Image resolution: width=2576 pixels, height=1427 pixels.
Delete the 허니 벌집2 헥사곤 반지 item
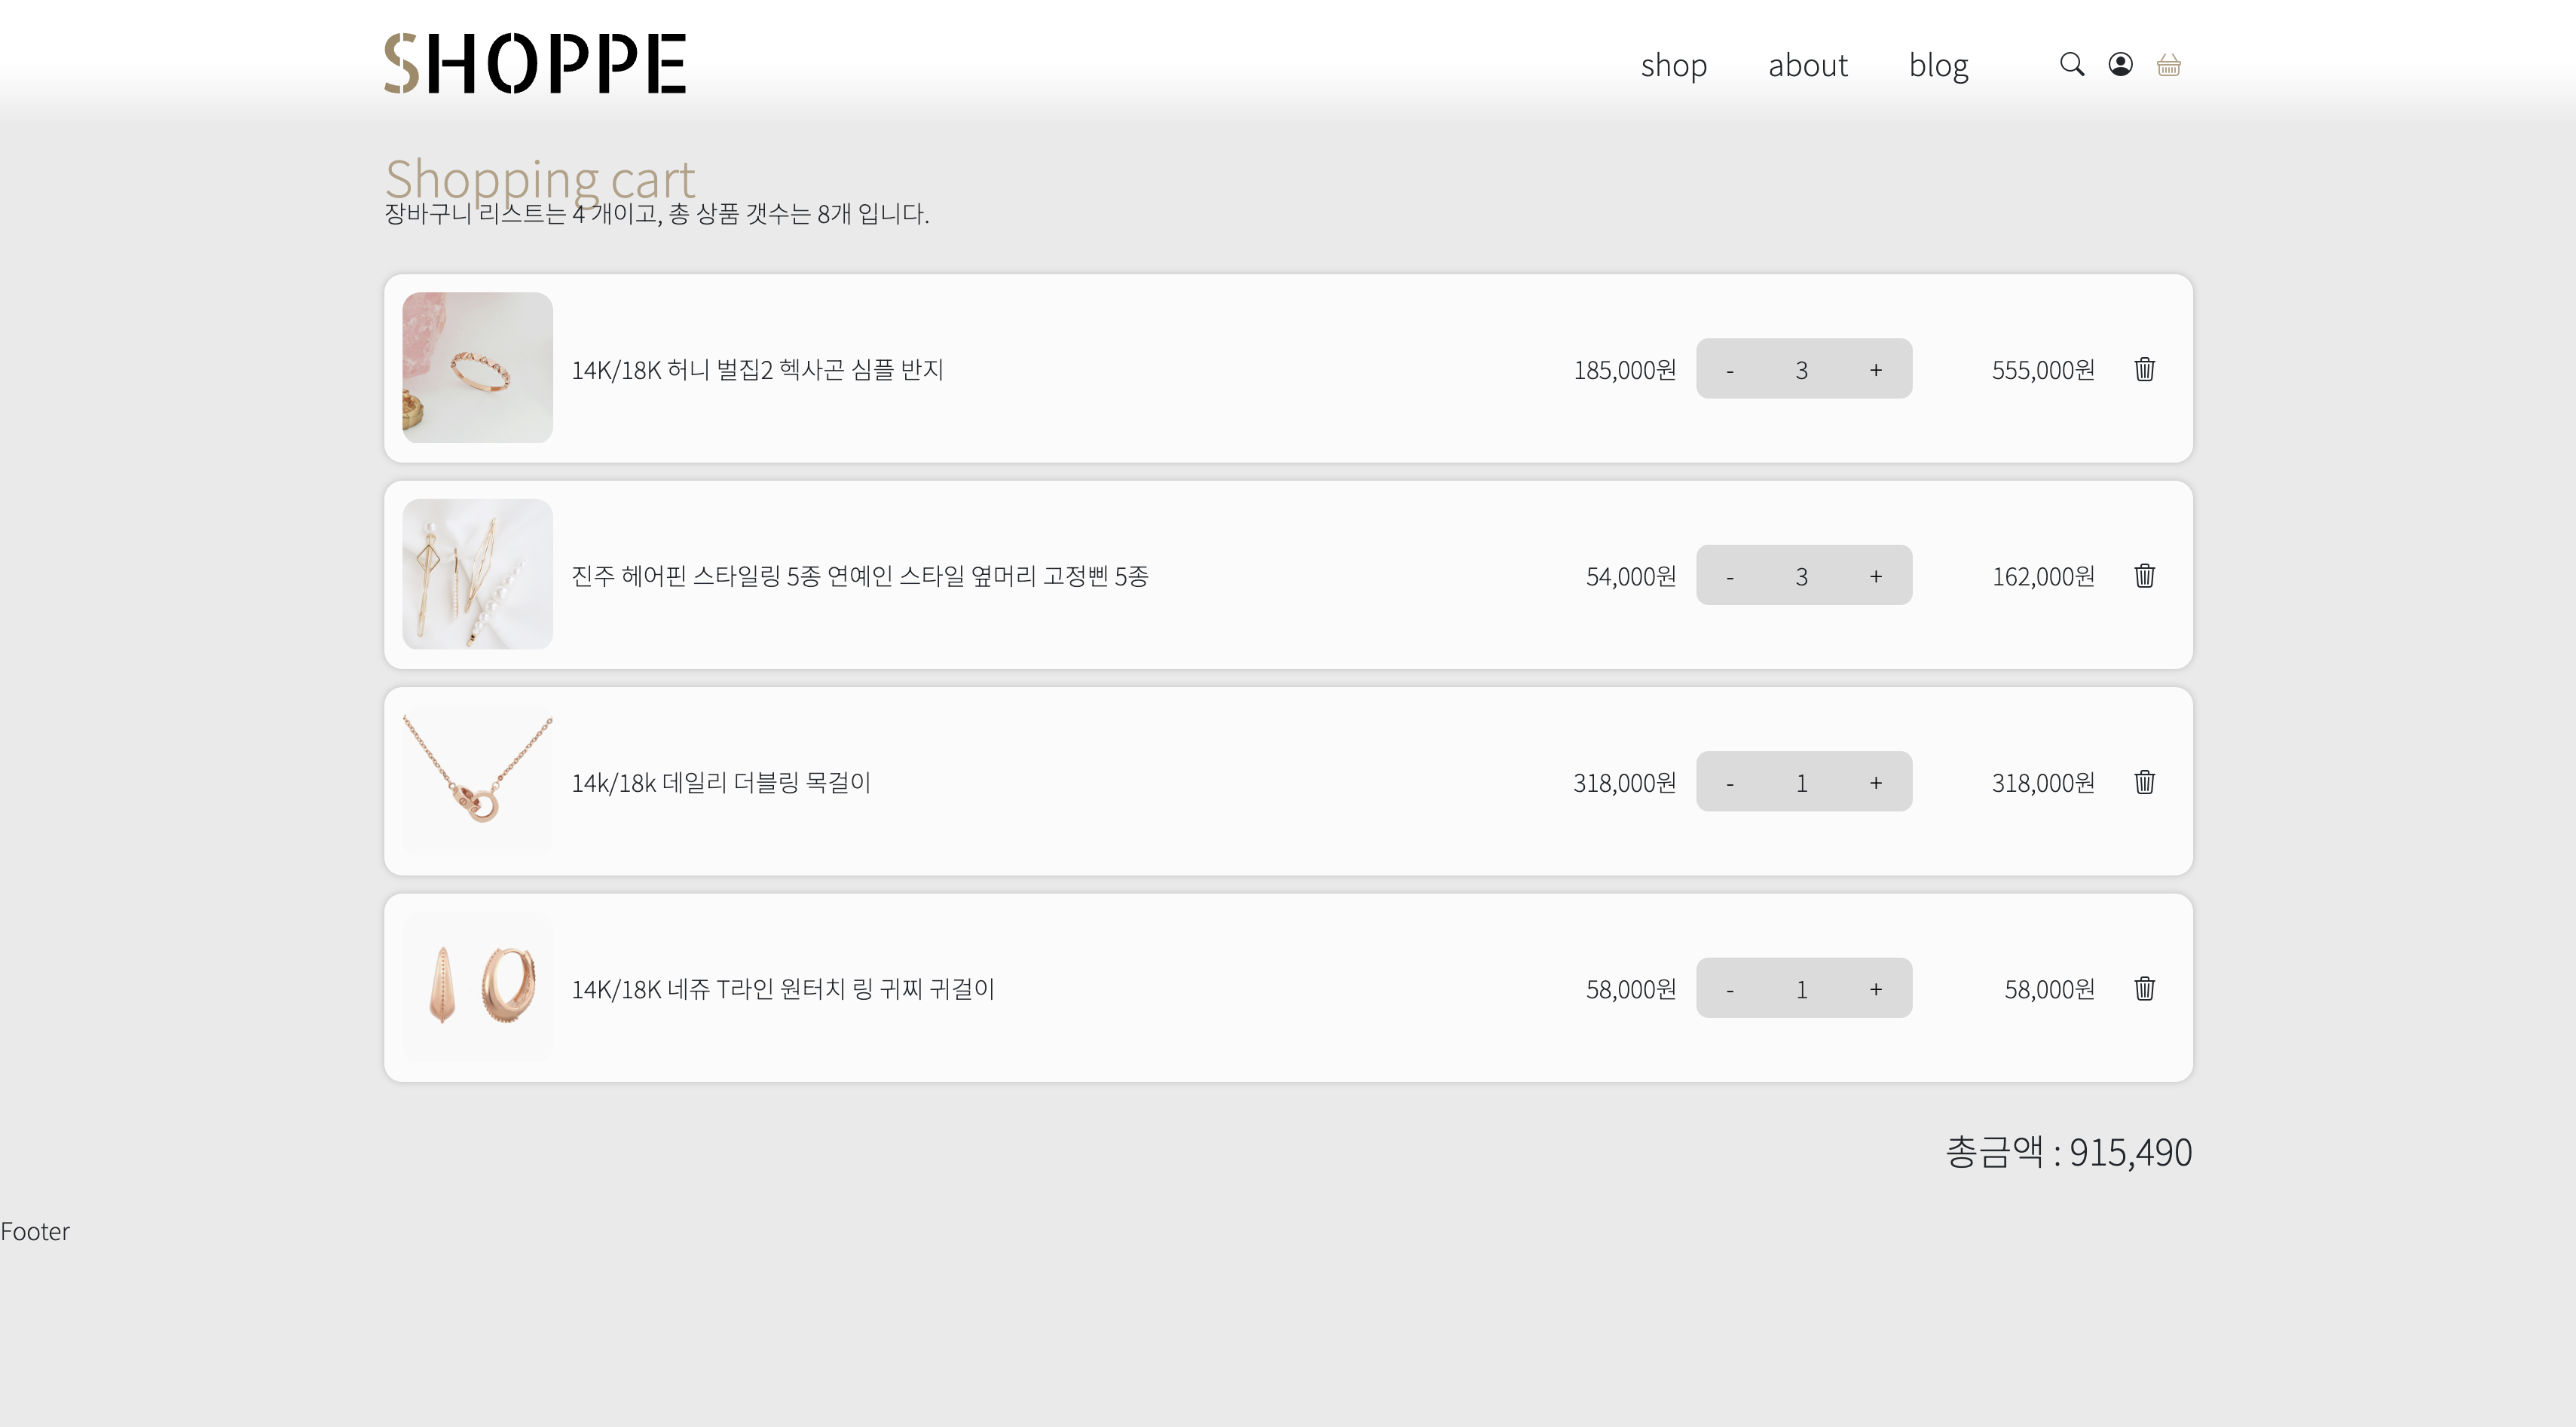tap(2144, 369)
